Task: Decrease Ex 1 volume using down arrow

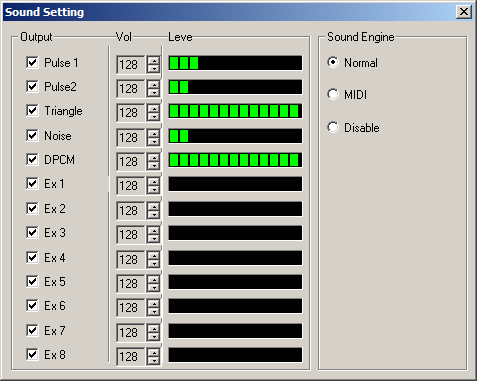Action: pyautogui.click(x=154, y=190)
